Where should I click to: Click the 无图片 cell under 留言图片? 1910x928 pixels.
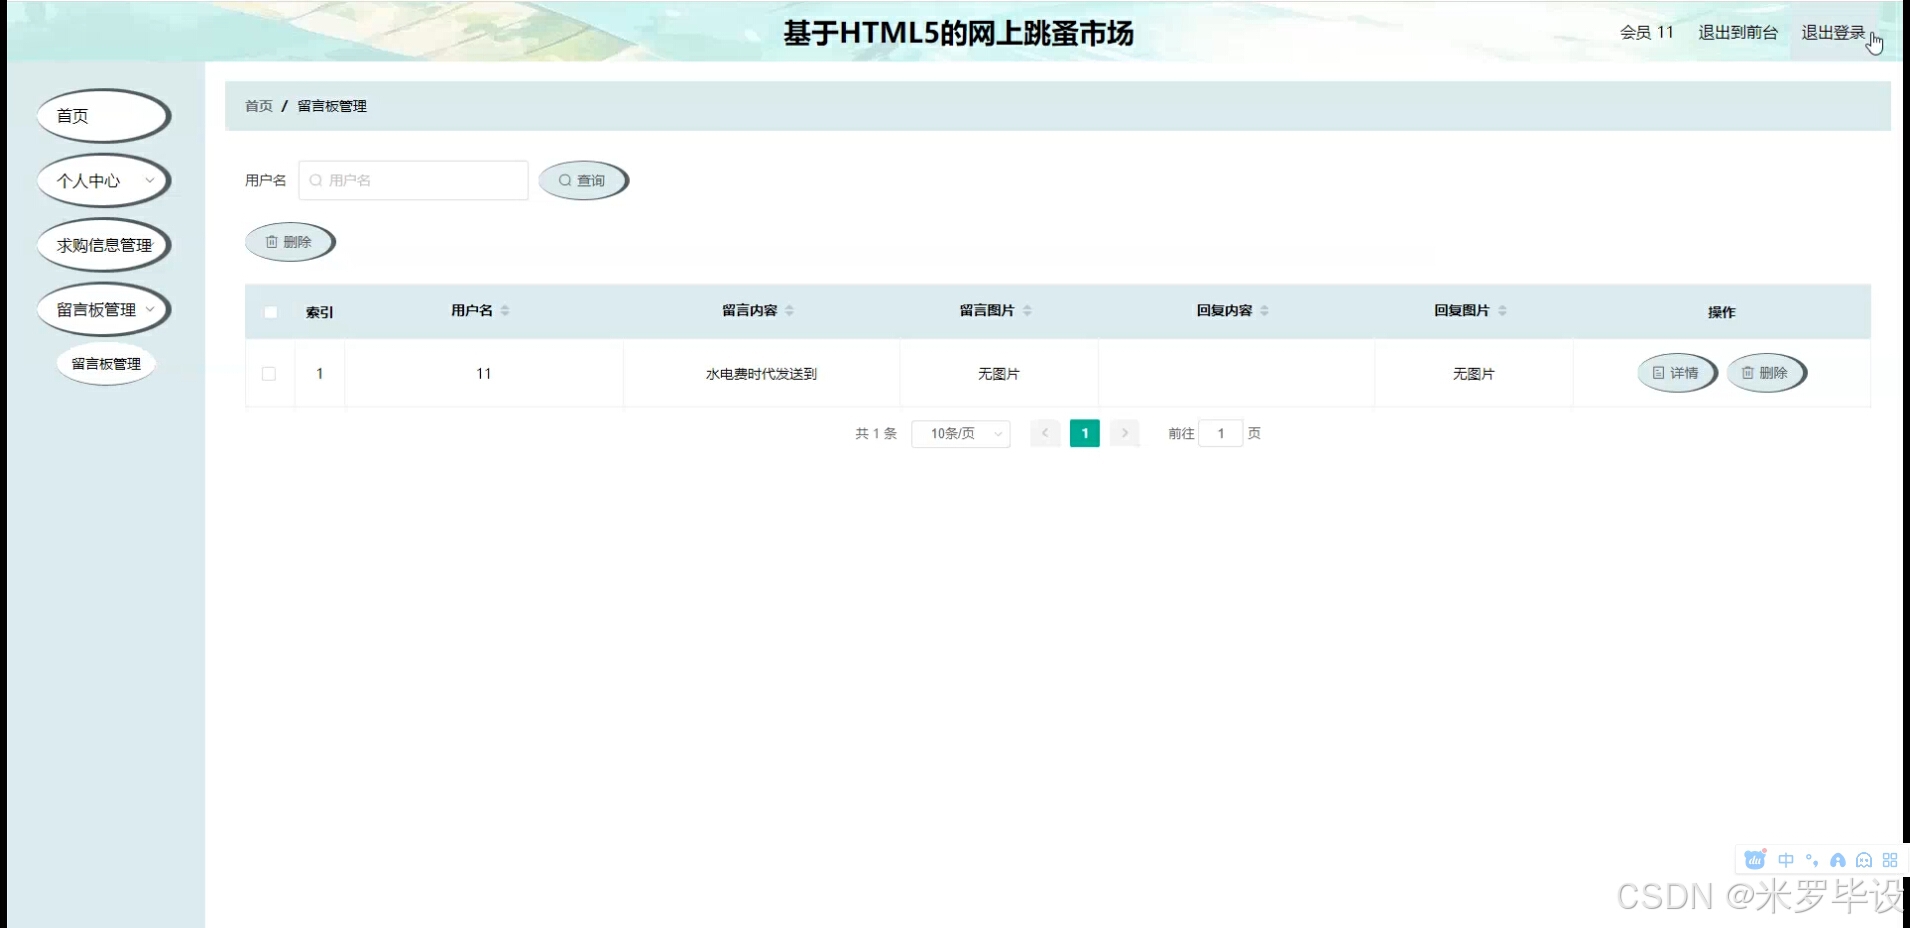pos(998,374)
